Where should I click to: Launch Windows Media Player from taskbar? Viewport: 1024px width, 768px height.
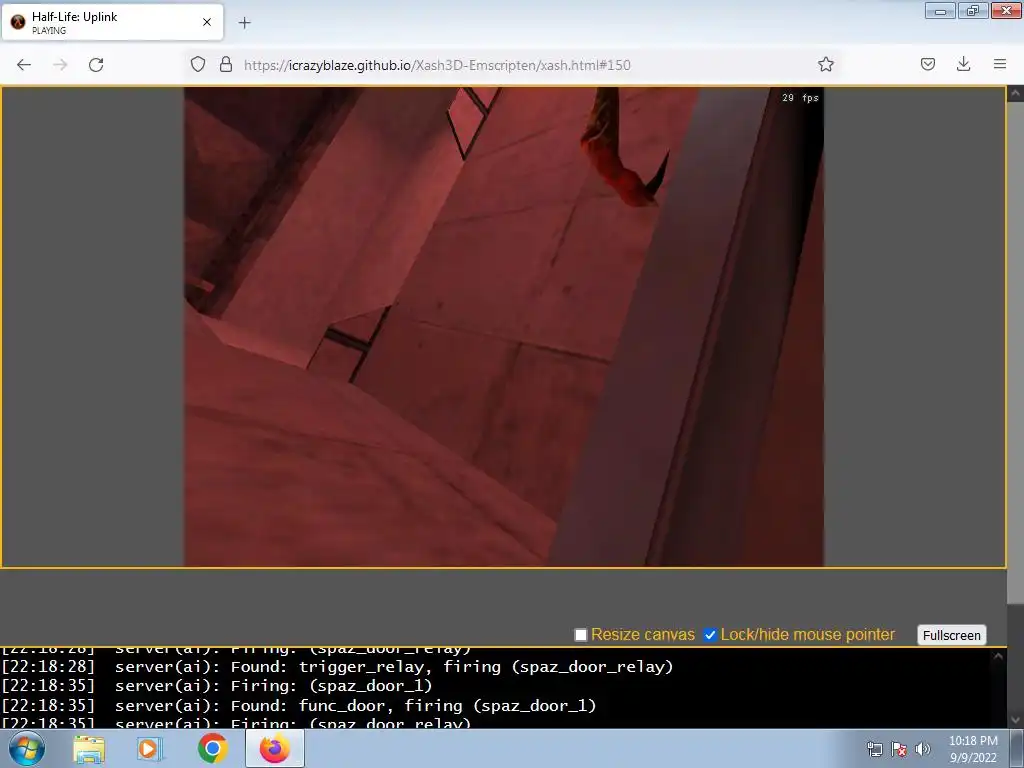150,749
